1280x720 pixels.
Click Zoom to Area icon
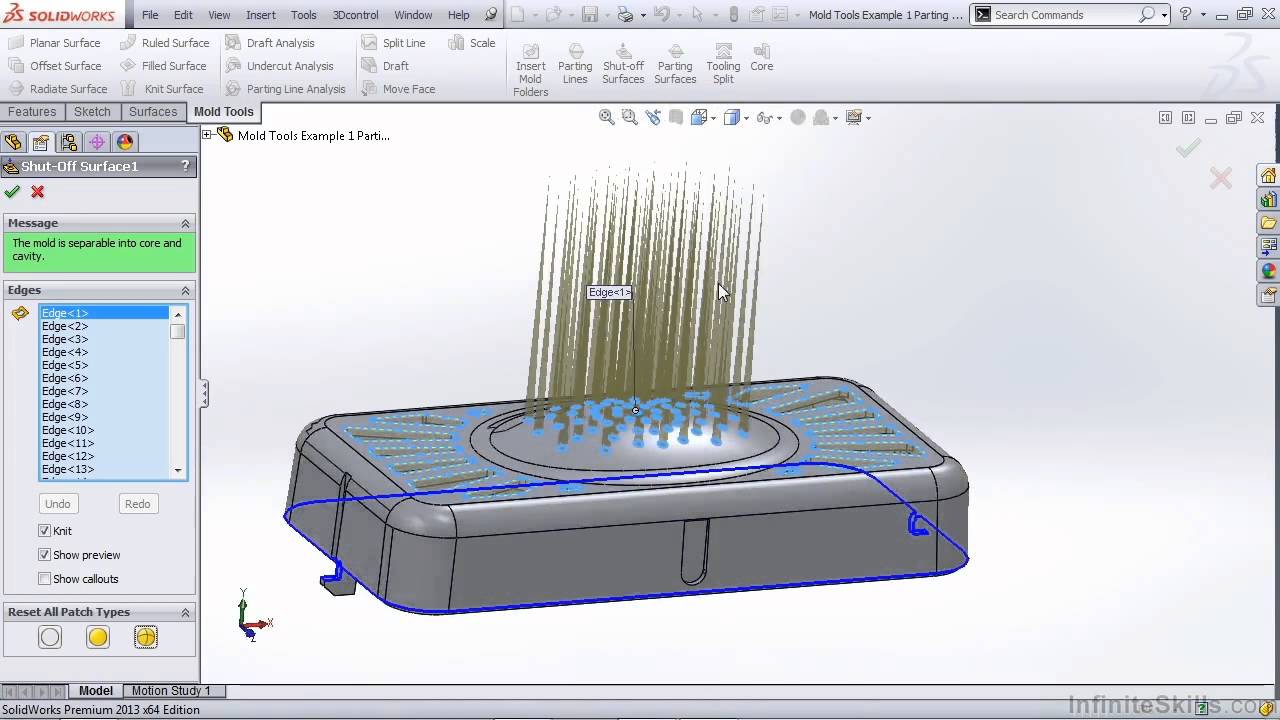click(629, 117)
